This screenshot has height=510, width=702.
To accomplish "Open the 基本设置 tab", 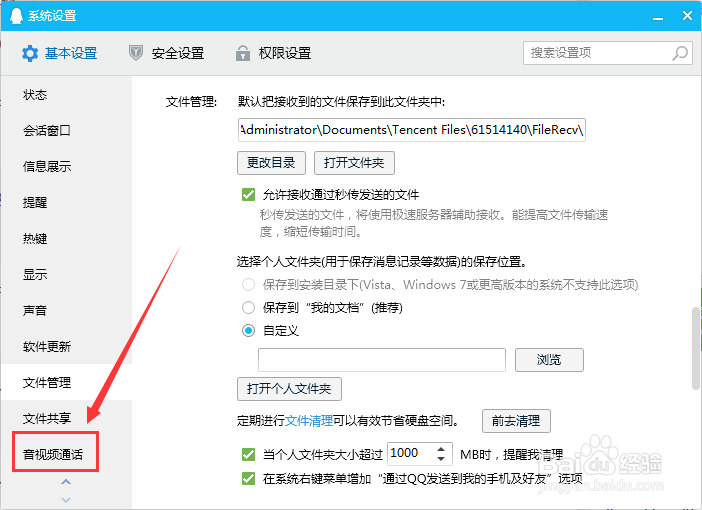I will [x=60, y=53].
